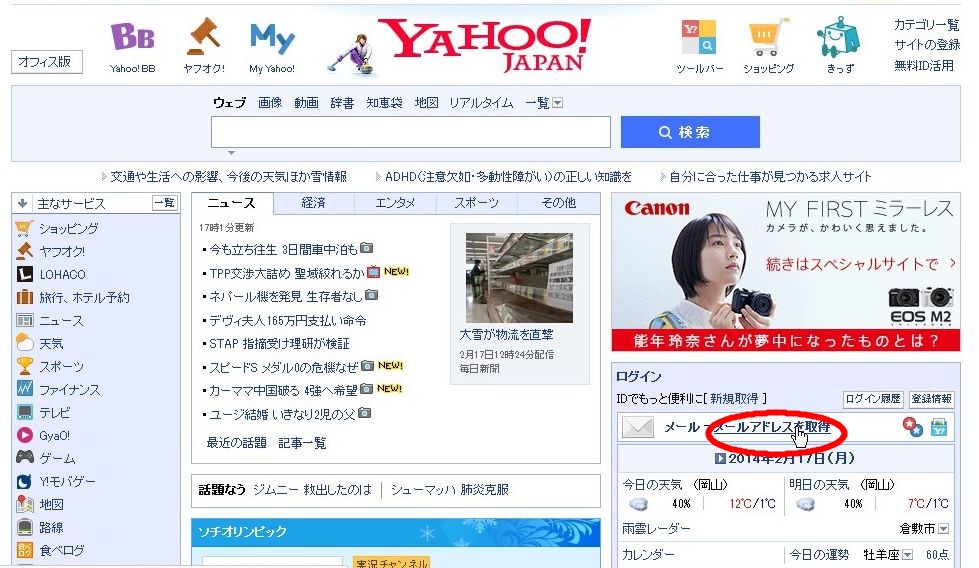The width and height of the screenshot is (979, 568).
Task: Click the main search text field
Action: 411,132
